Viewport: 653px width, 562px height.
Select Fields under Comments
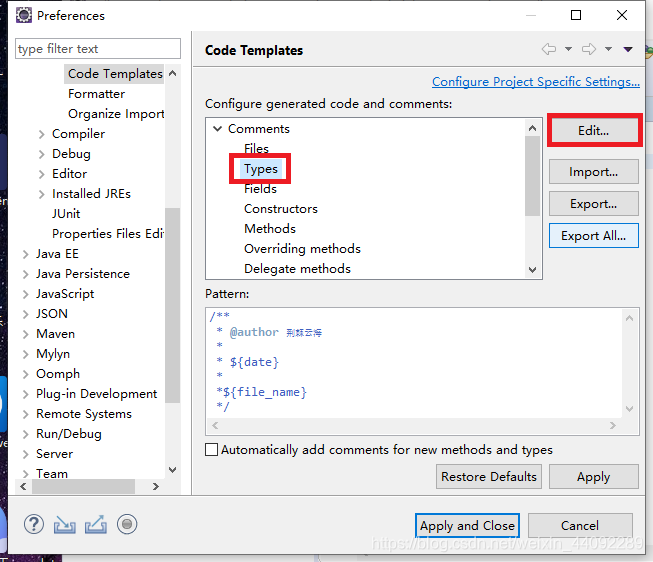[x=260, y=189]
